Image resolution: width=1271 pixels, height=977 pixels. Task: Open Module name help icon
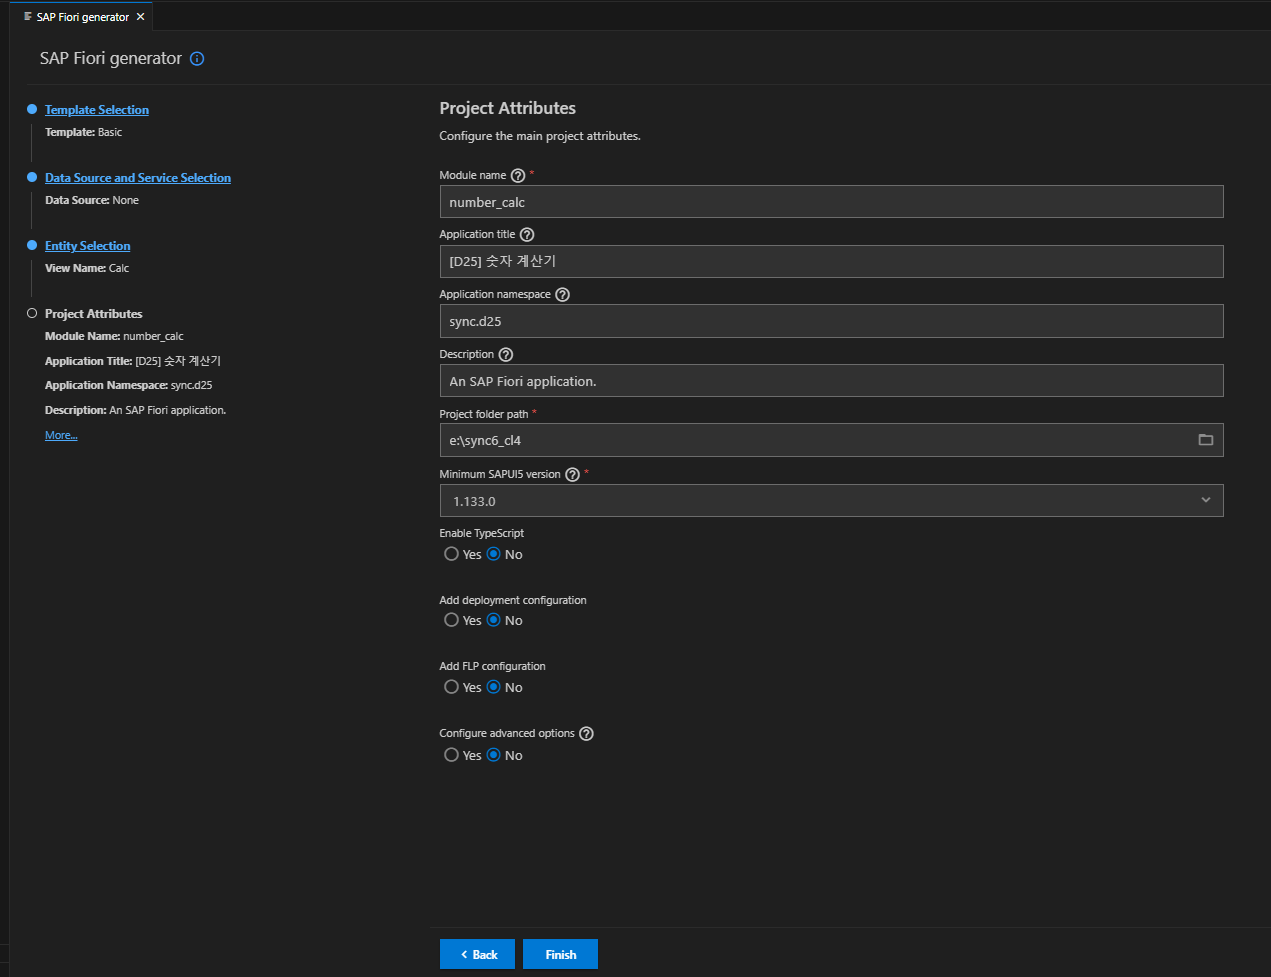[x=518, y=176]
